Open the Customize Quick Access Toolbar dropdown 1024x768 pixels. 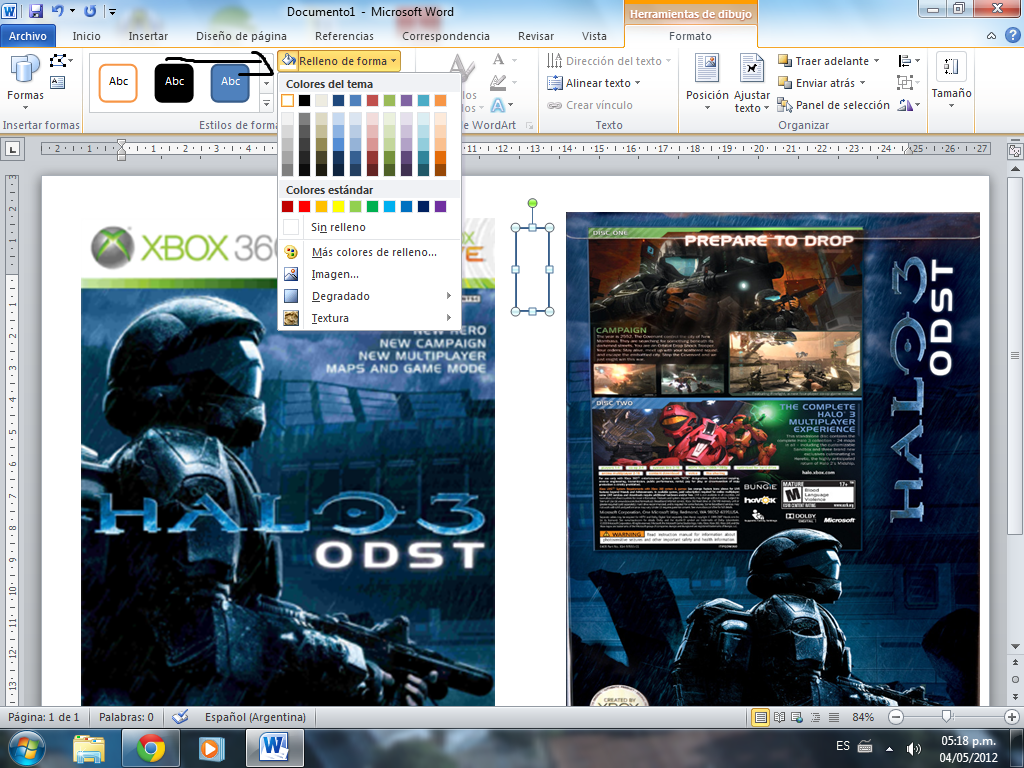point(112,11)
